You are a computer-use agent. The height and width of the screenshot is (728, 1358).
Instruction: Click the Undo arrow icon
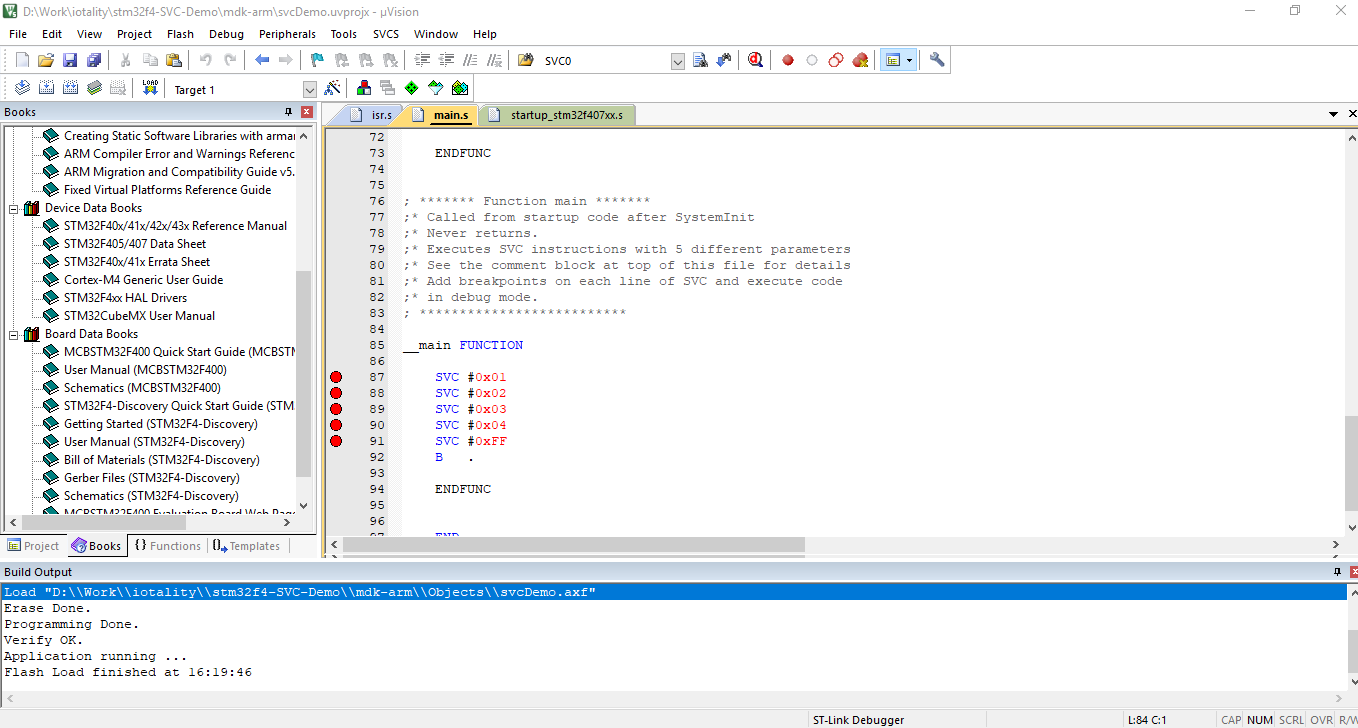(x=206, y=60)
